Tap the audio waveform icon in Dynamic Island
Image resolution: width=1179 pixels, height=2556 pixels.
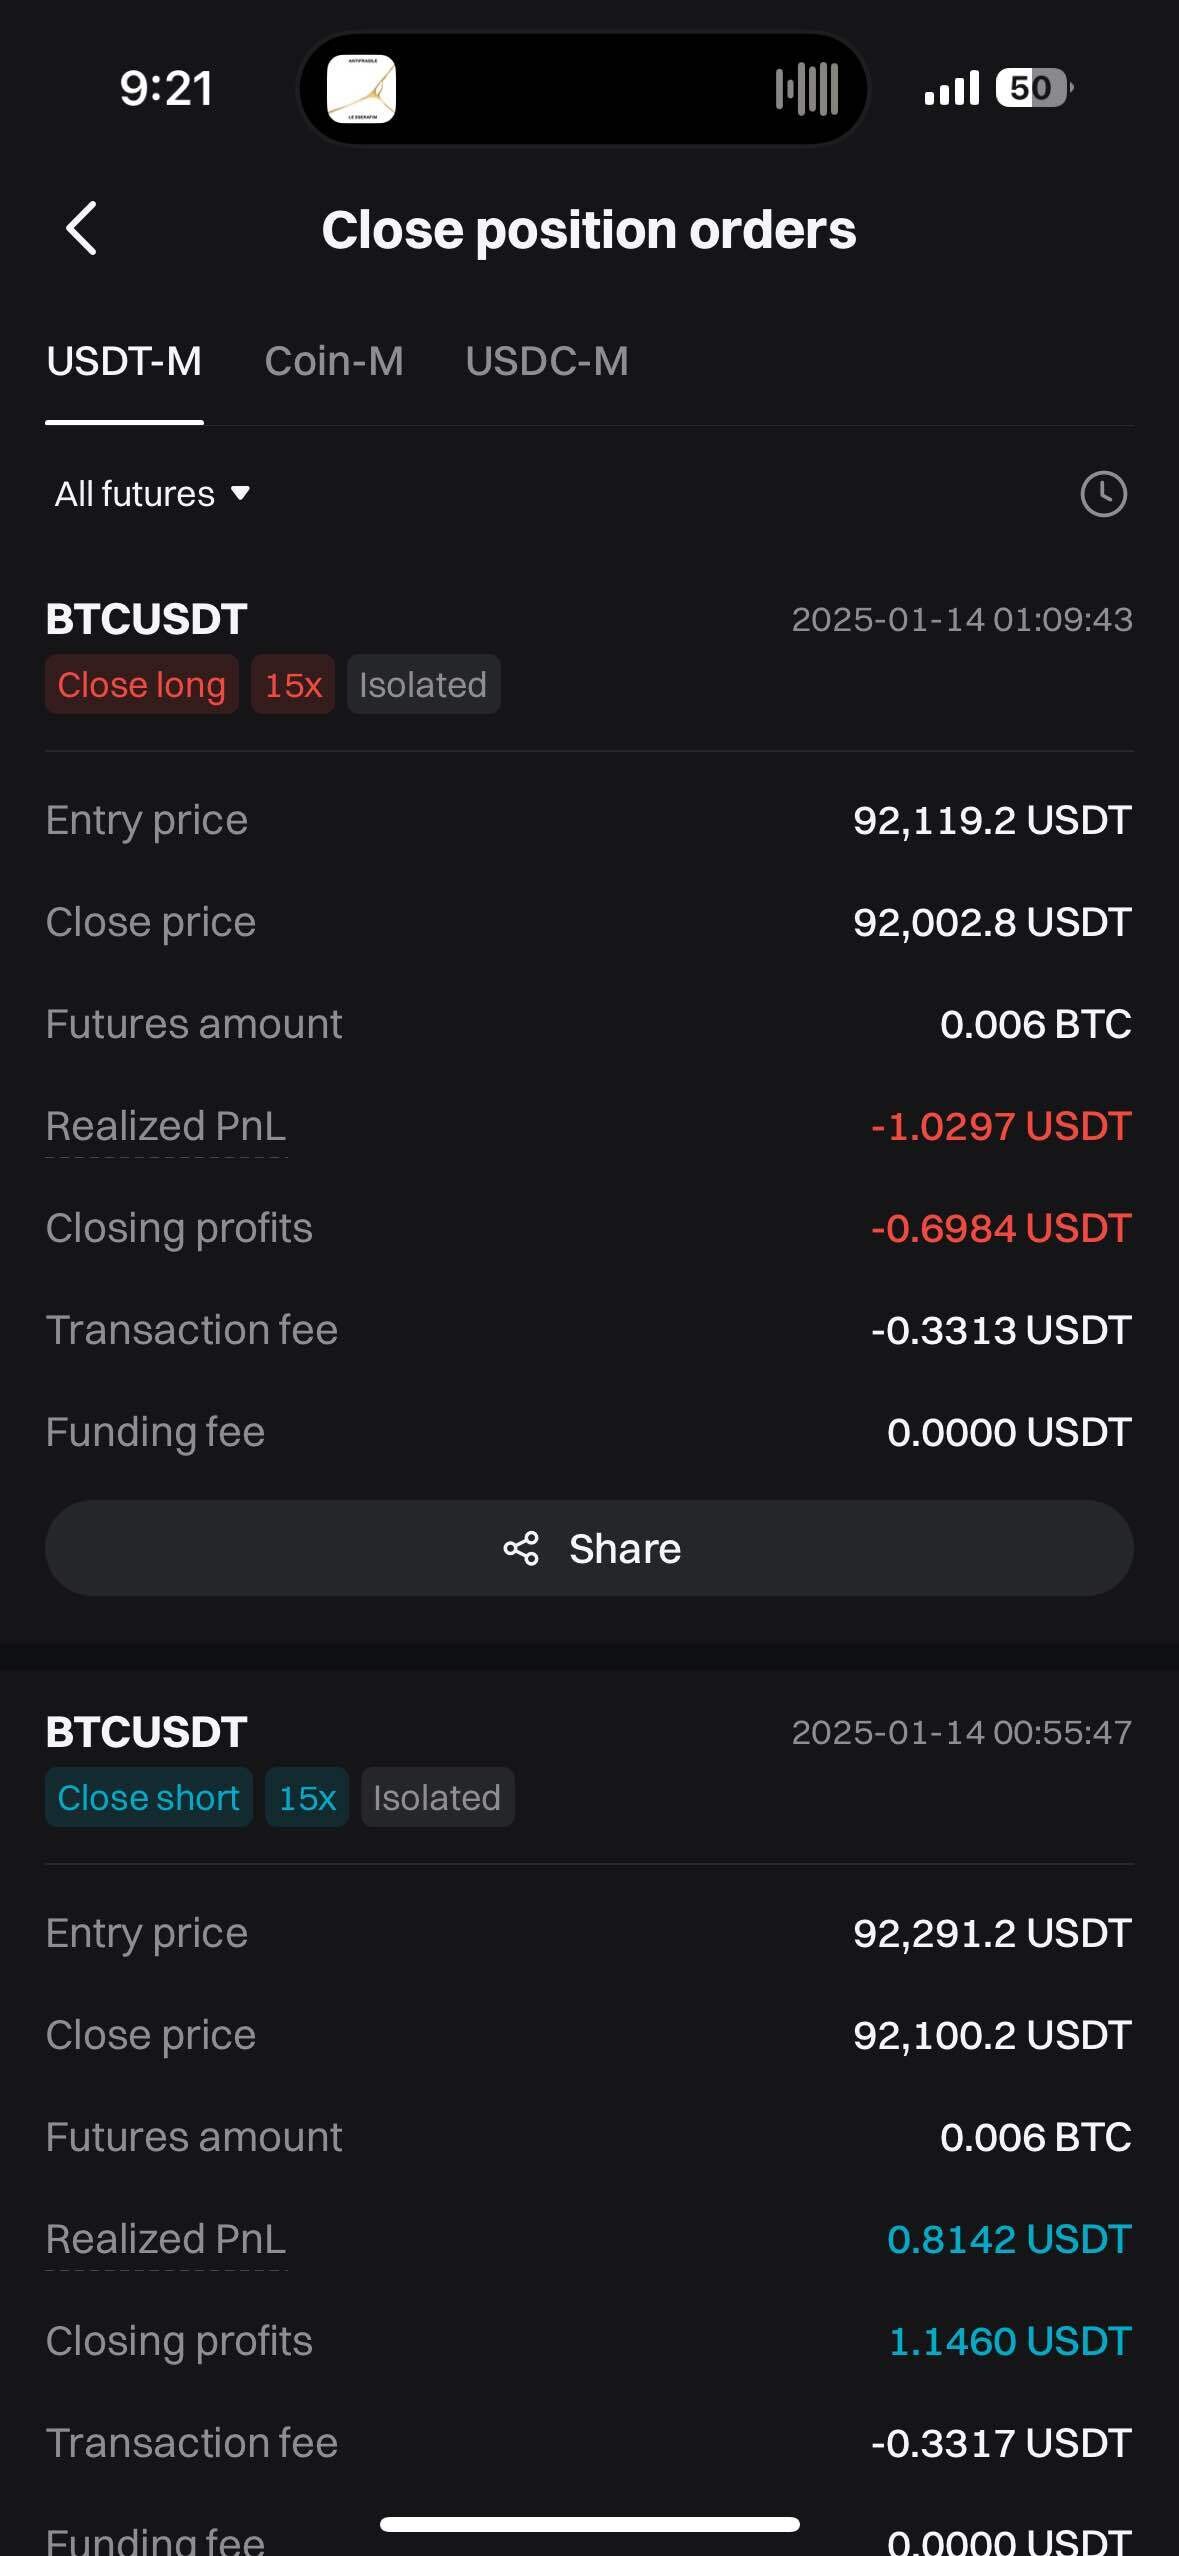coord(806,89)
